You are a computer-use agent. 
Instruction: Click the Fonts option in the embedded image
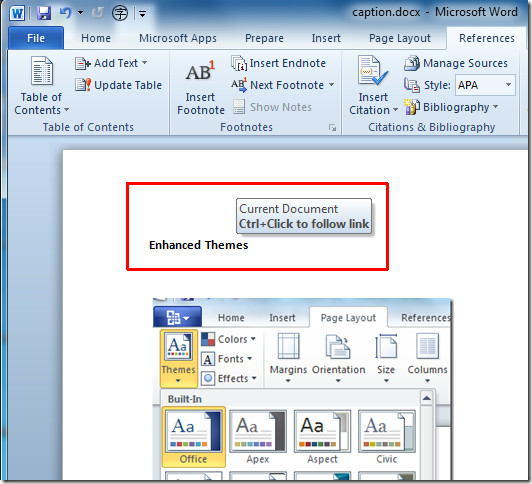pyautogui.click(x=227, y=359)
